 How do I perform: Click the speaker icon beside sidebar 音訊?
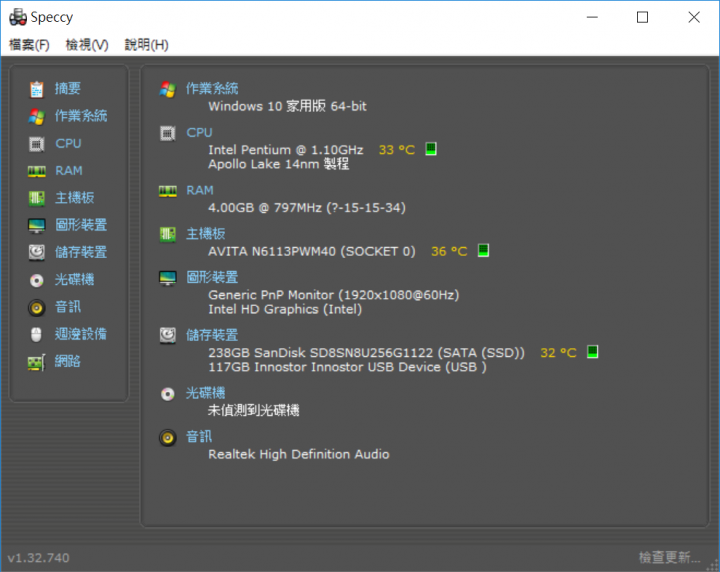coord(37,308)
